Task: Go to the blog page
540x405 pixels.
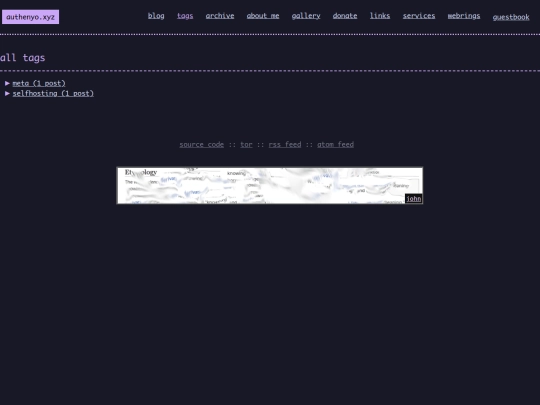Action: pos(156,16)
